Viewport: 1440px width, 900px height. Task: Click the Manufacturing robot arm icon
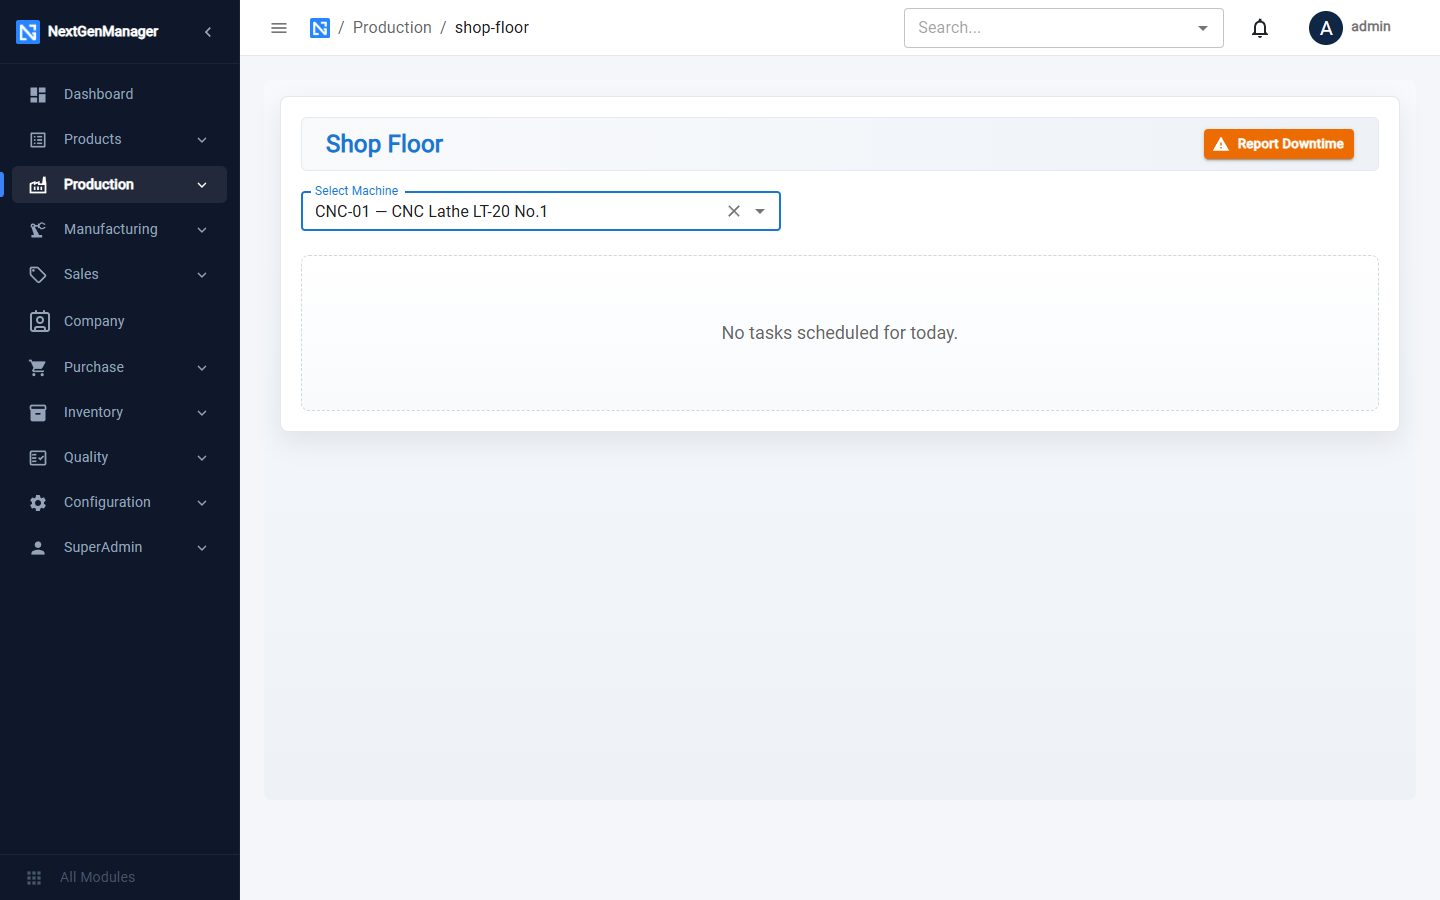38,229
